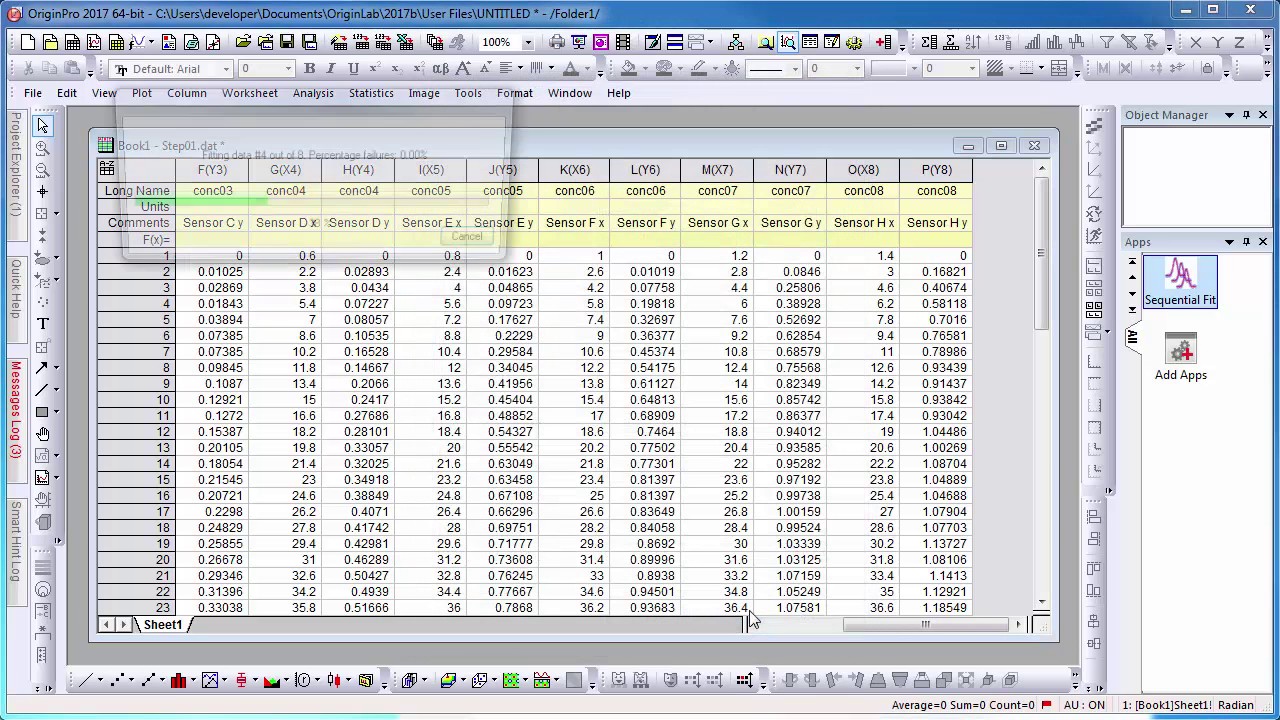This screenshot has height=720, width=1280.
Task: Select the Arrow drawing tool
Action: click(42, 368)
